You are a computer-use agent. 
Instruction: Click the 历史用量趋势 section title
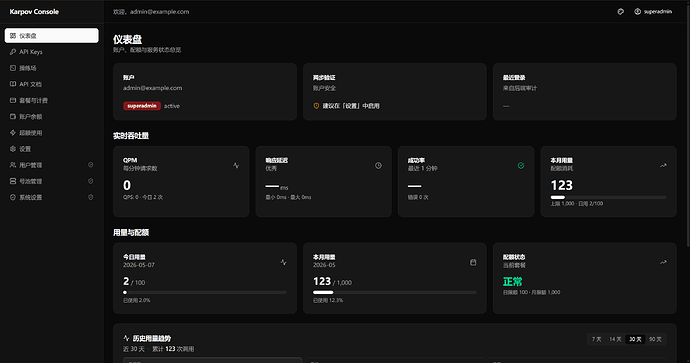(x=152, y=338)
